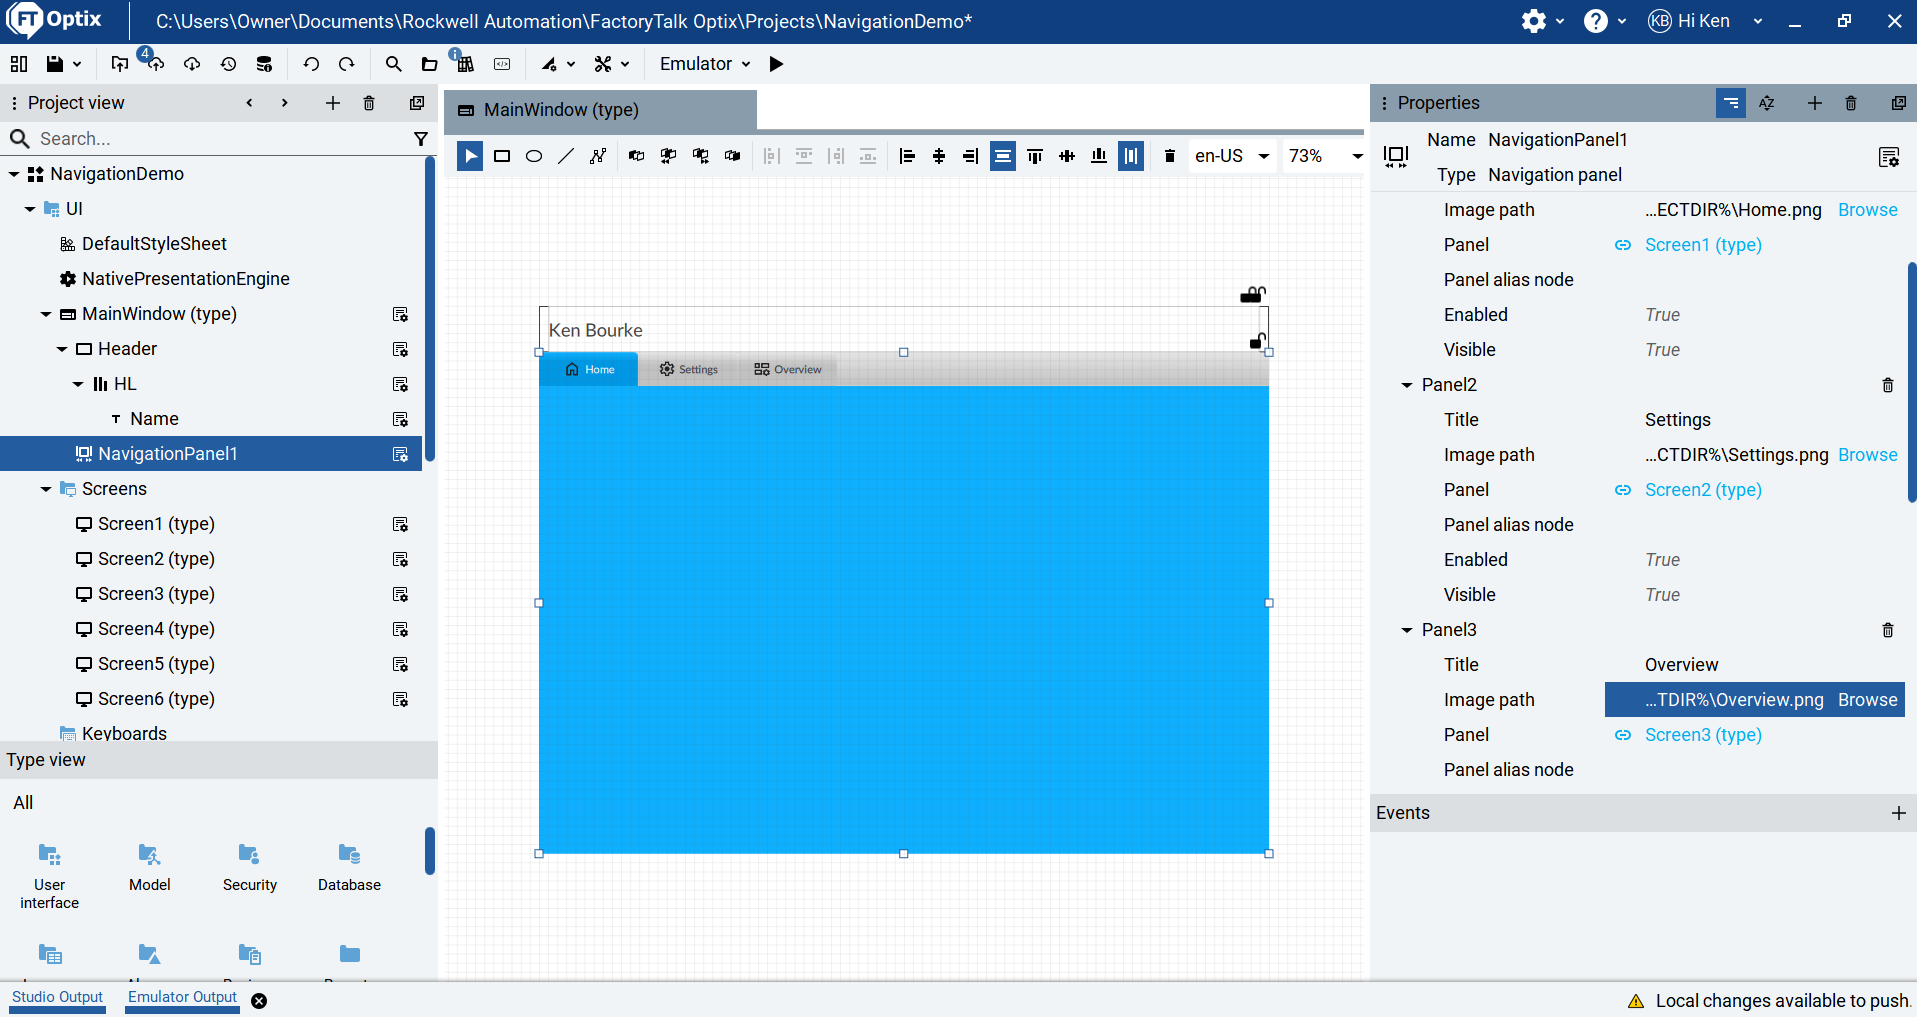Toggle the lock icon above the canvas
Screen dimensions: 1917x1017
[1252, 294]
